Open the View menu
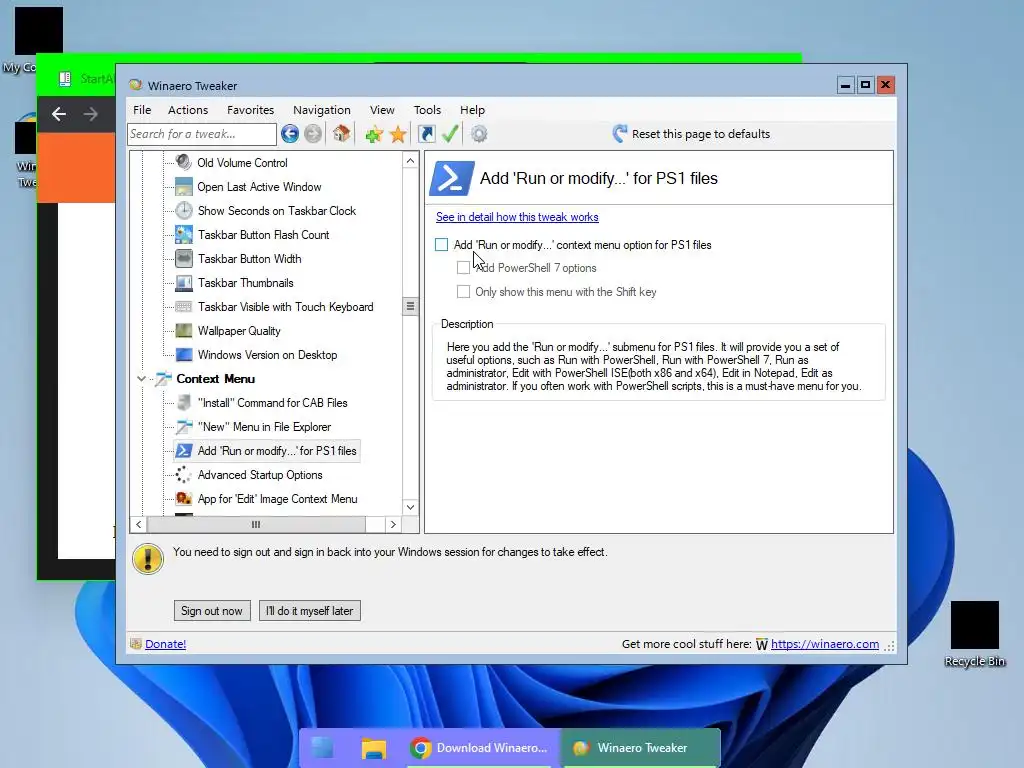The height and width of the screenshot is (768, 1024). [382, 110]
